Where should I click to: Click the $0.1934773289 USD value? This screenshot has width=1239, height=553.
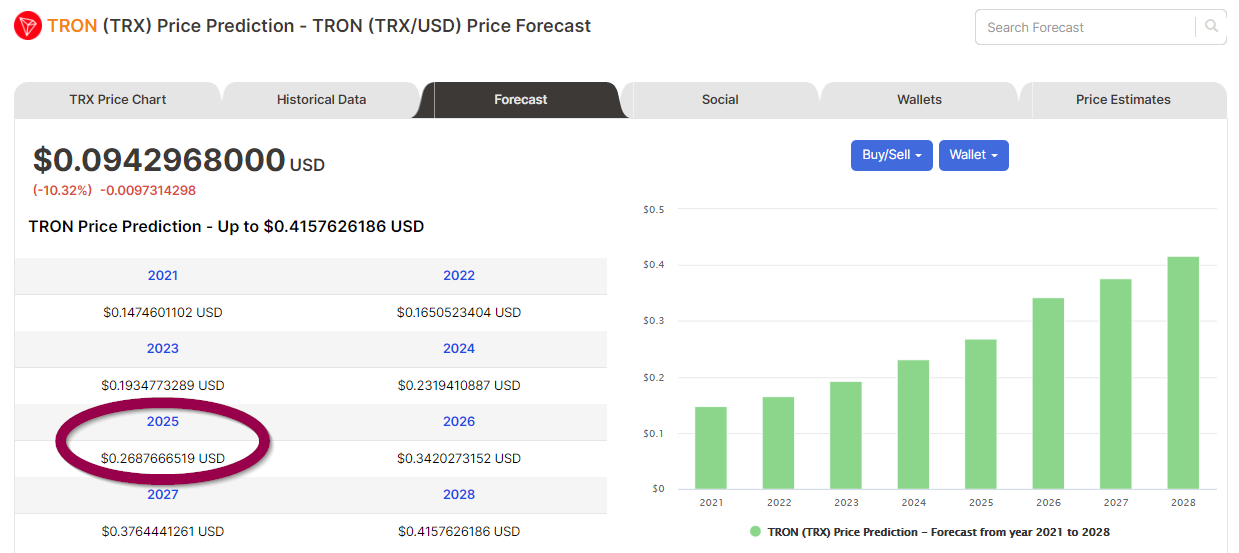163,385
